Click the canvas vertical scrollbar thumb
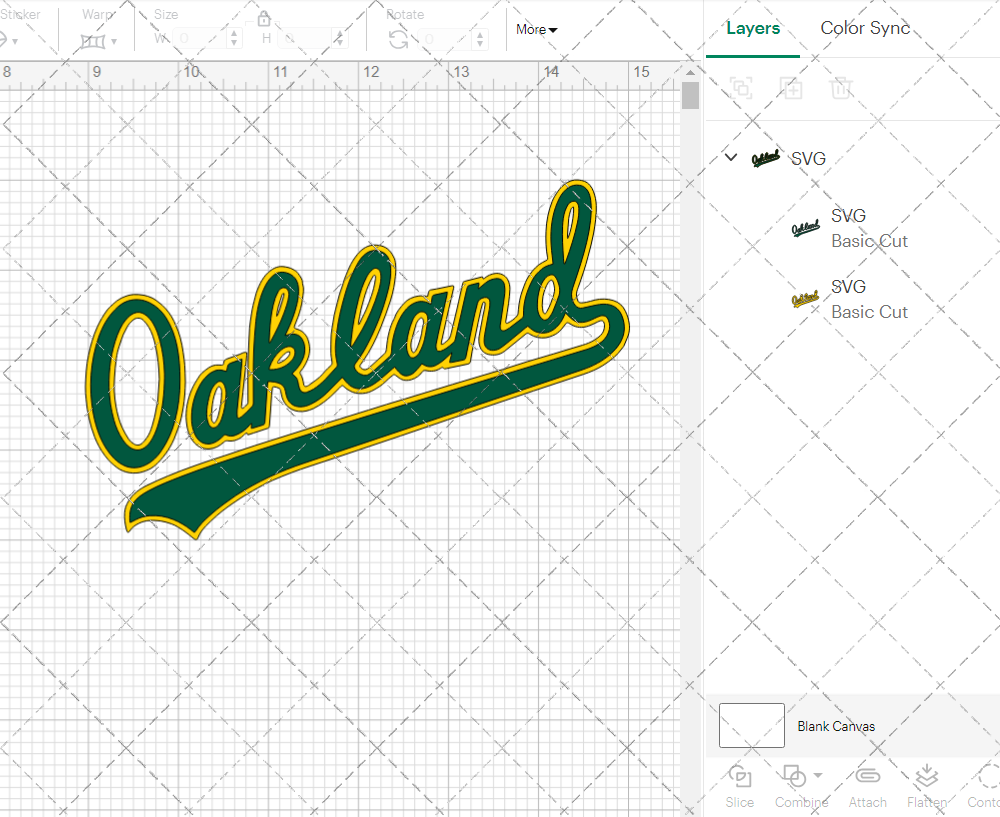 [x=690, y=96]
